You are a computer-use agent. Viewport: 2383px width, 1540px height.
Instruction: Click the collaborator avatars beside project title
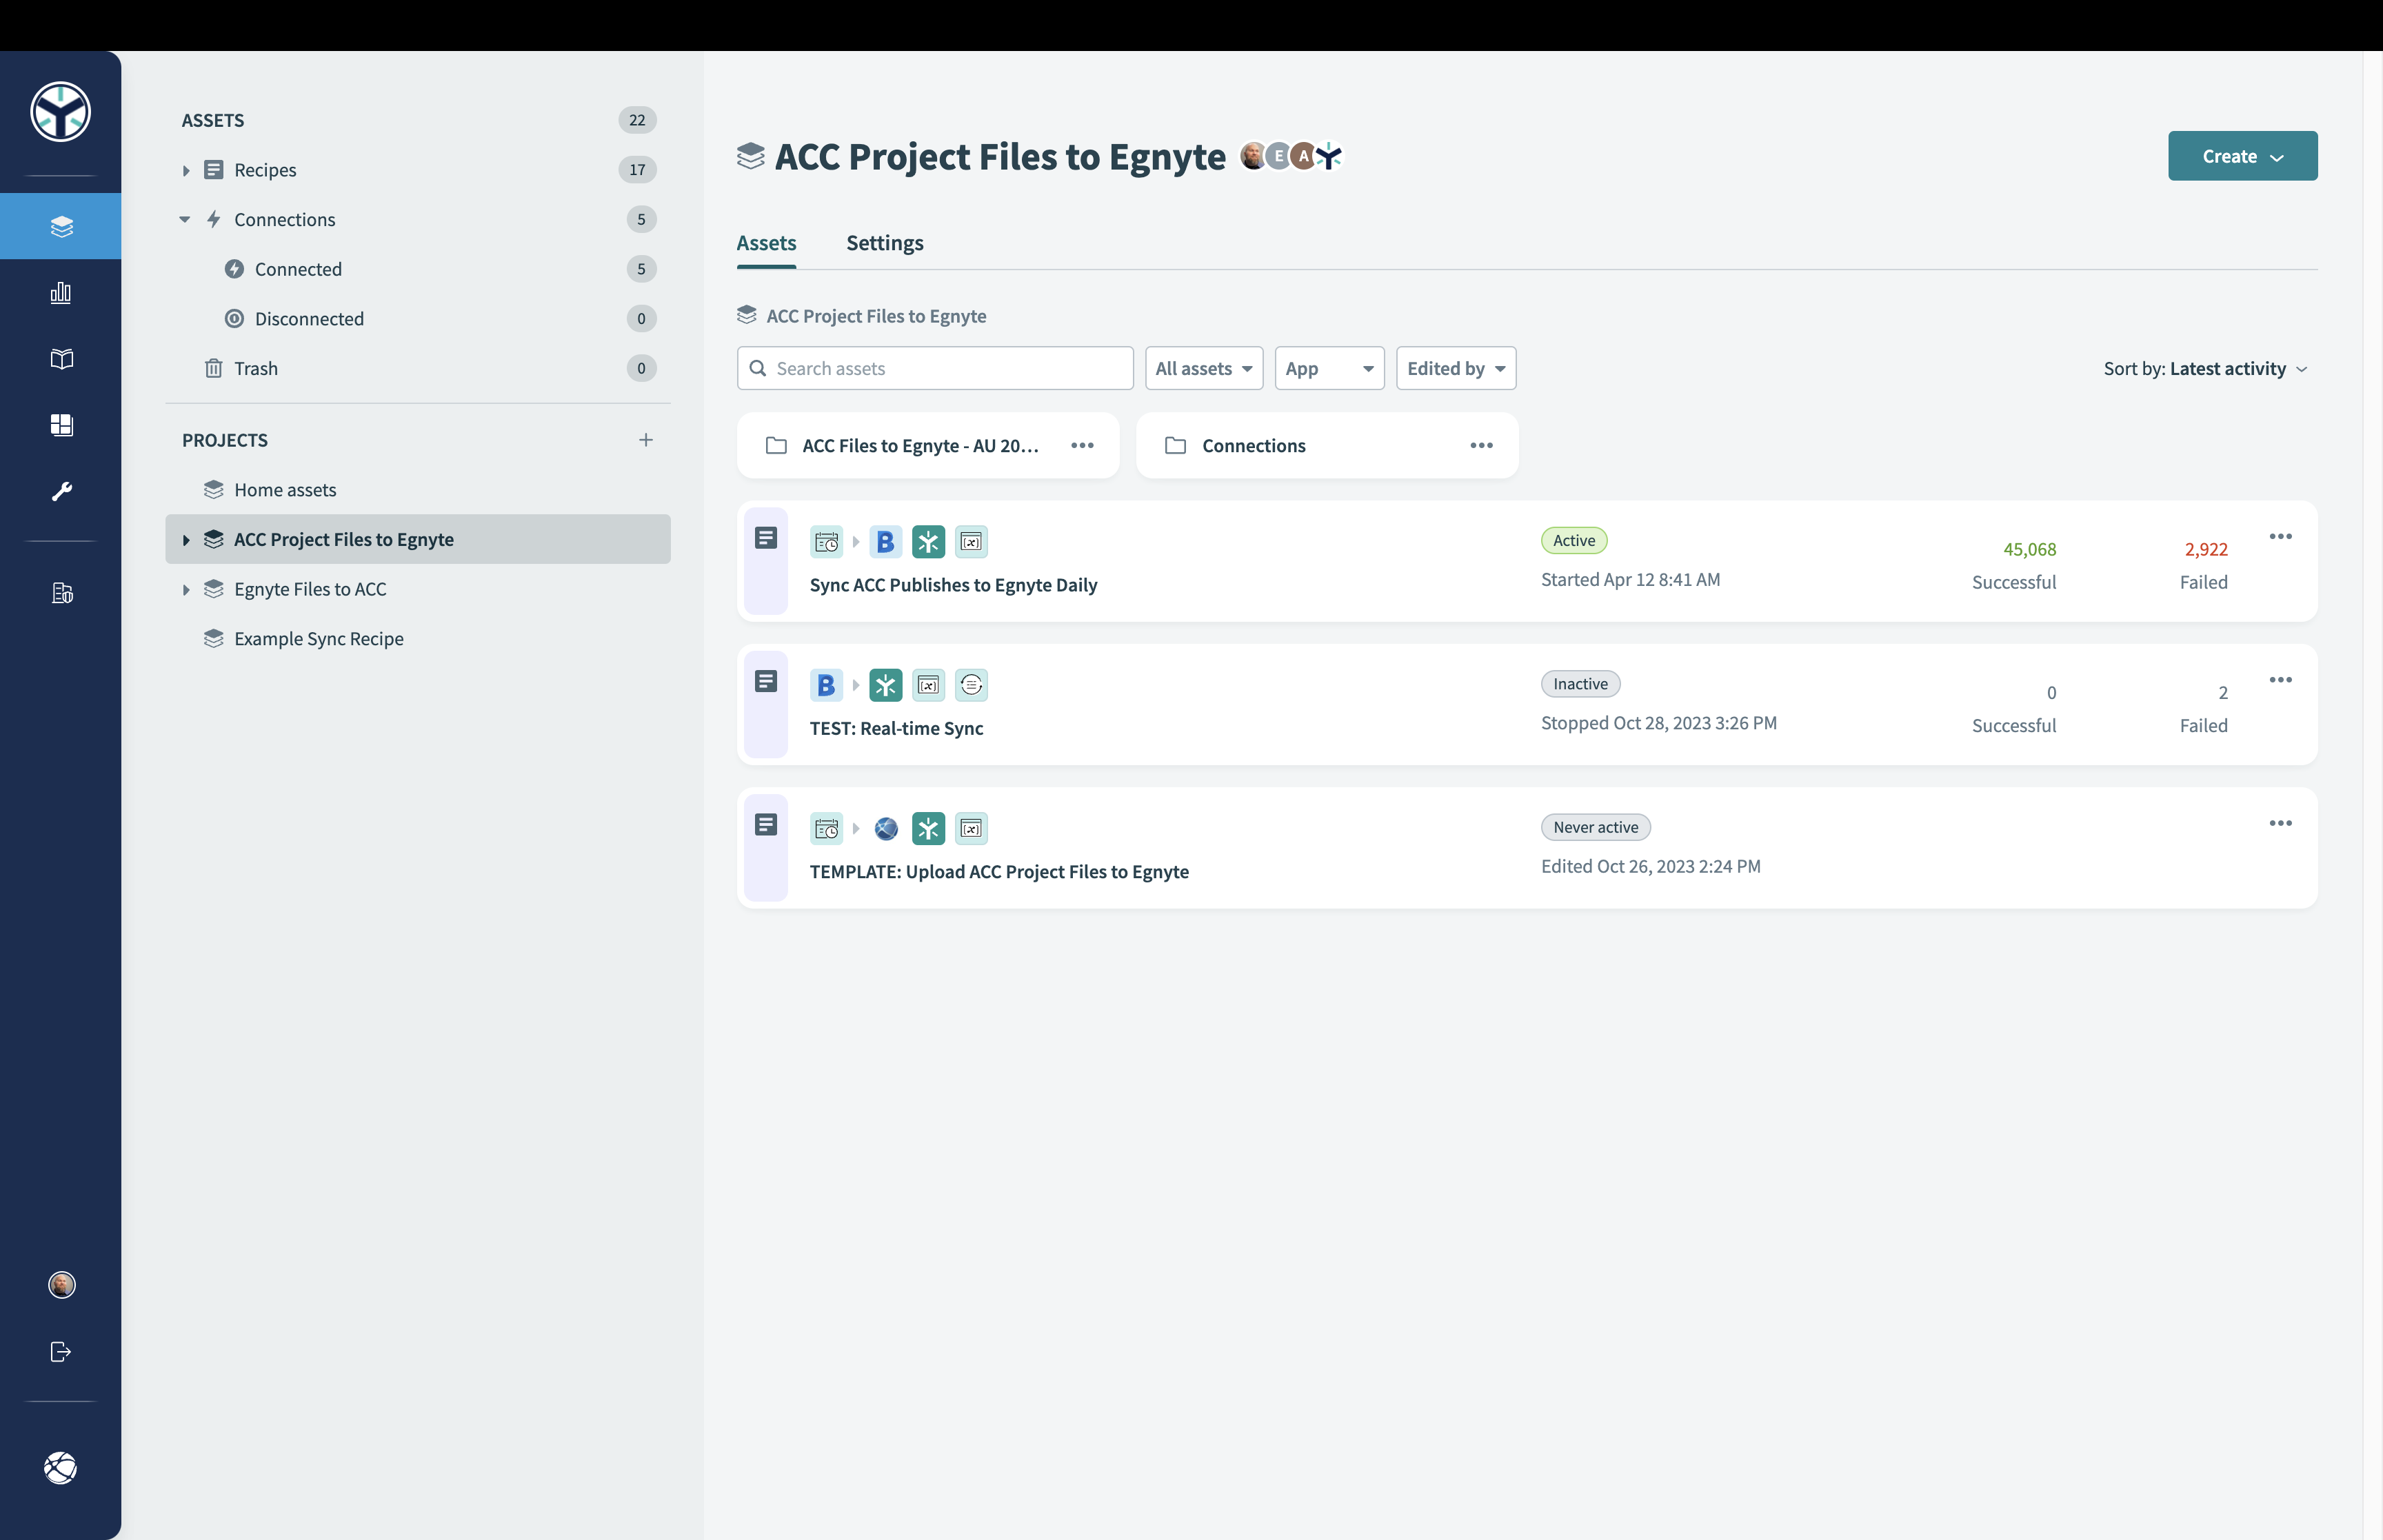(x=1290, y=156)
